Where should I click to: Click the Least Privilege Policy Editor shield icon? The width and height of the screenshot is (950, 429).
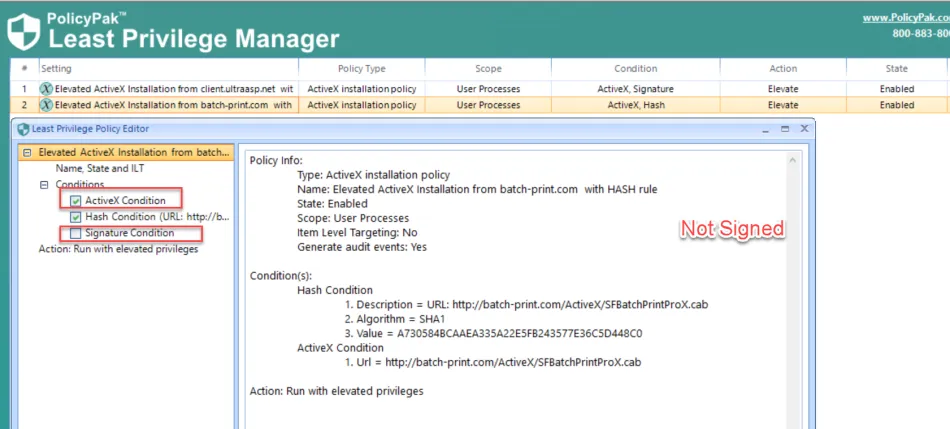23,129
